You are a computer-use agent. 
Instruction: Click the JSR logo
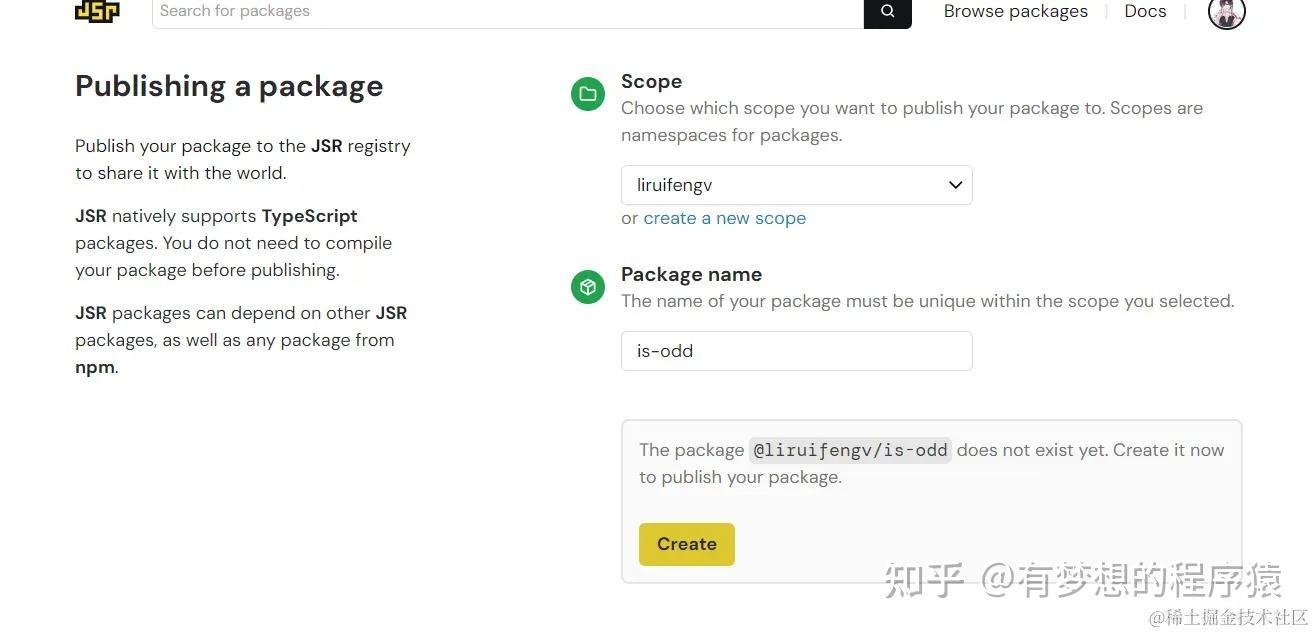pos(97,11)
